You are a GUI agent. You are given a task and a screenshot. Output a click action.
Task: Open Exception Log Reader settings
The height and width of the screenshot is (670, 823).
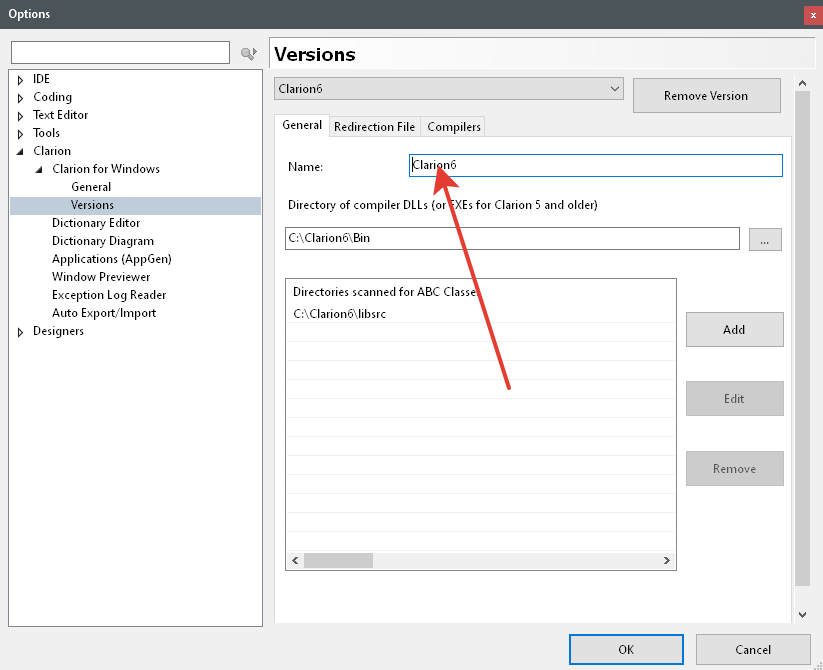(x=109, y=295)
